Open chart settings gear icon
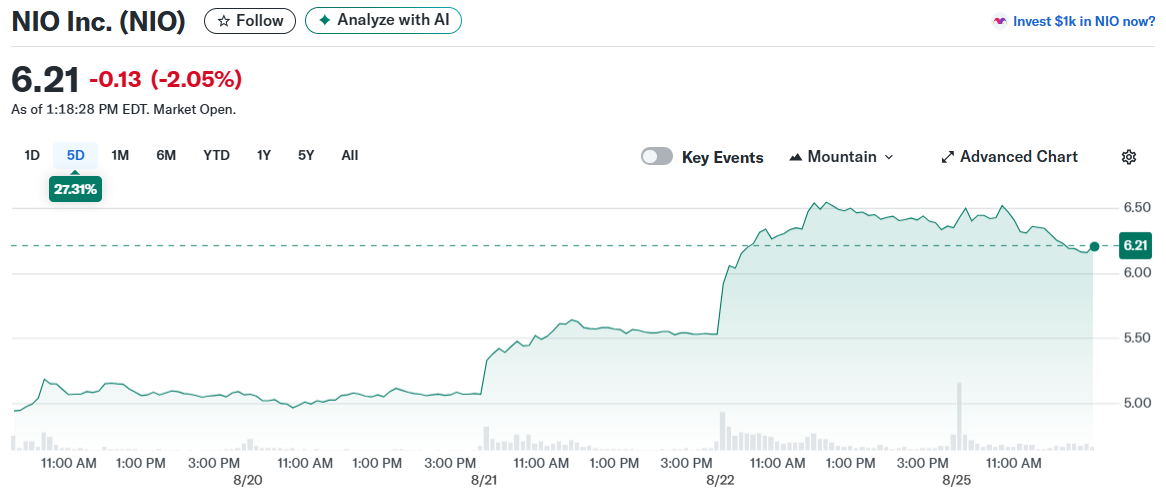Viewport: 1166px width, 491px height. click(x=1129, y=157)
